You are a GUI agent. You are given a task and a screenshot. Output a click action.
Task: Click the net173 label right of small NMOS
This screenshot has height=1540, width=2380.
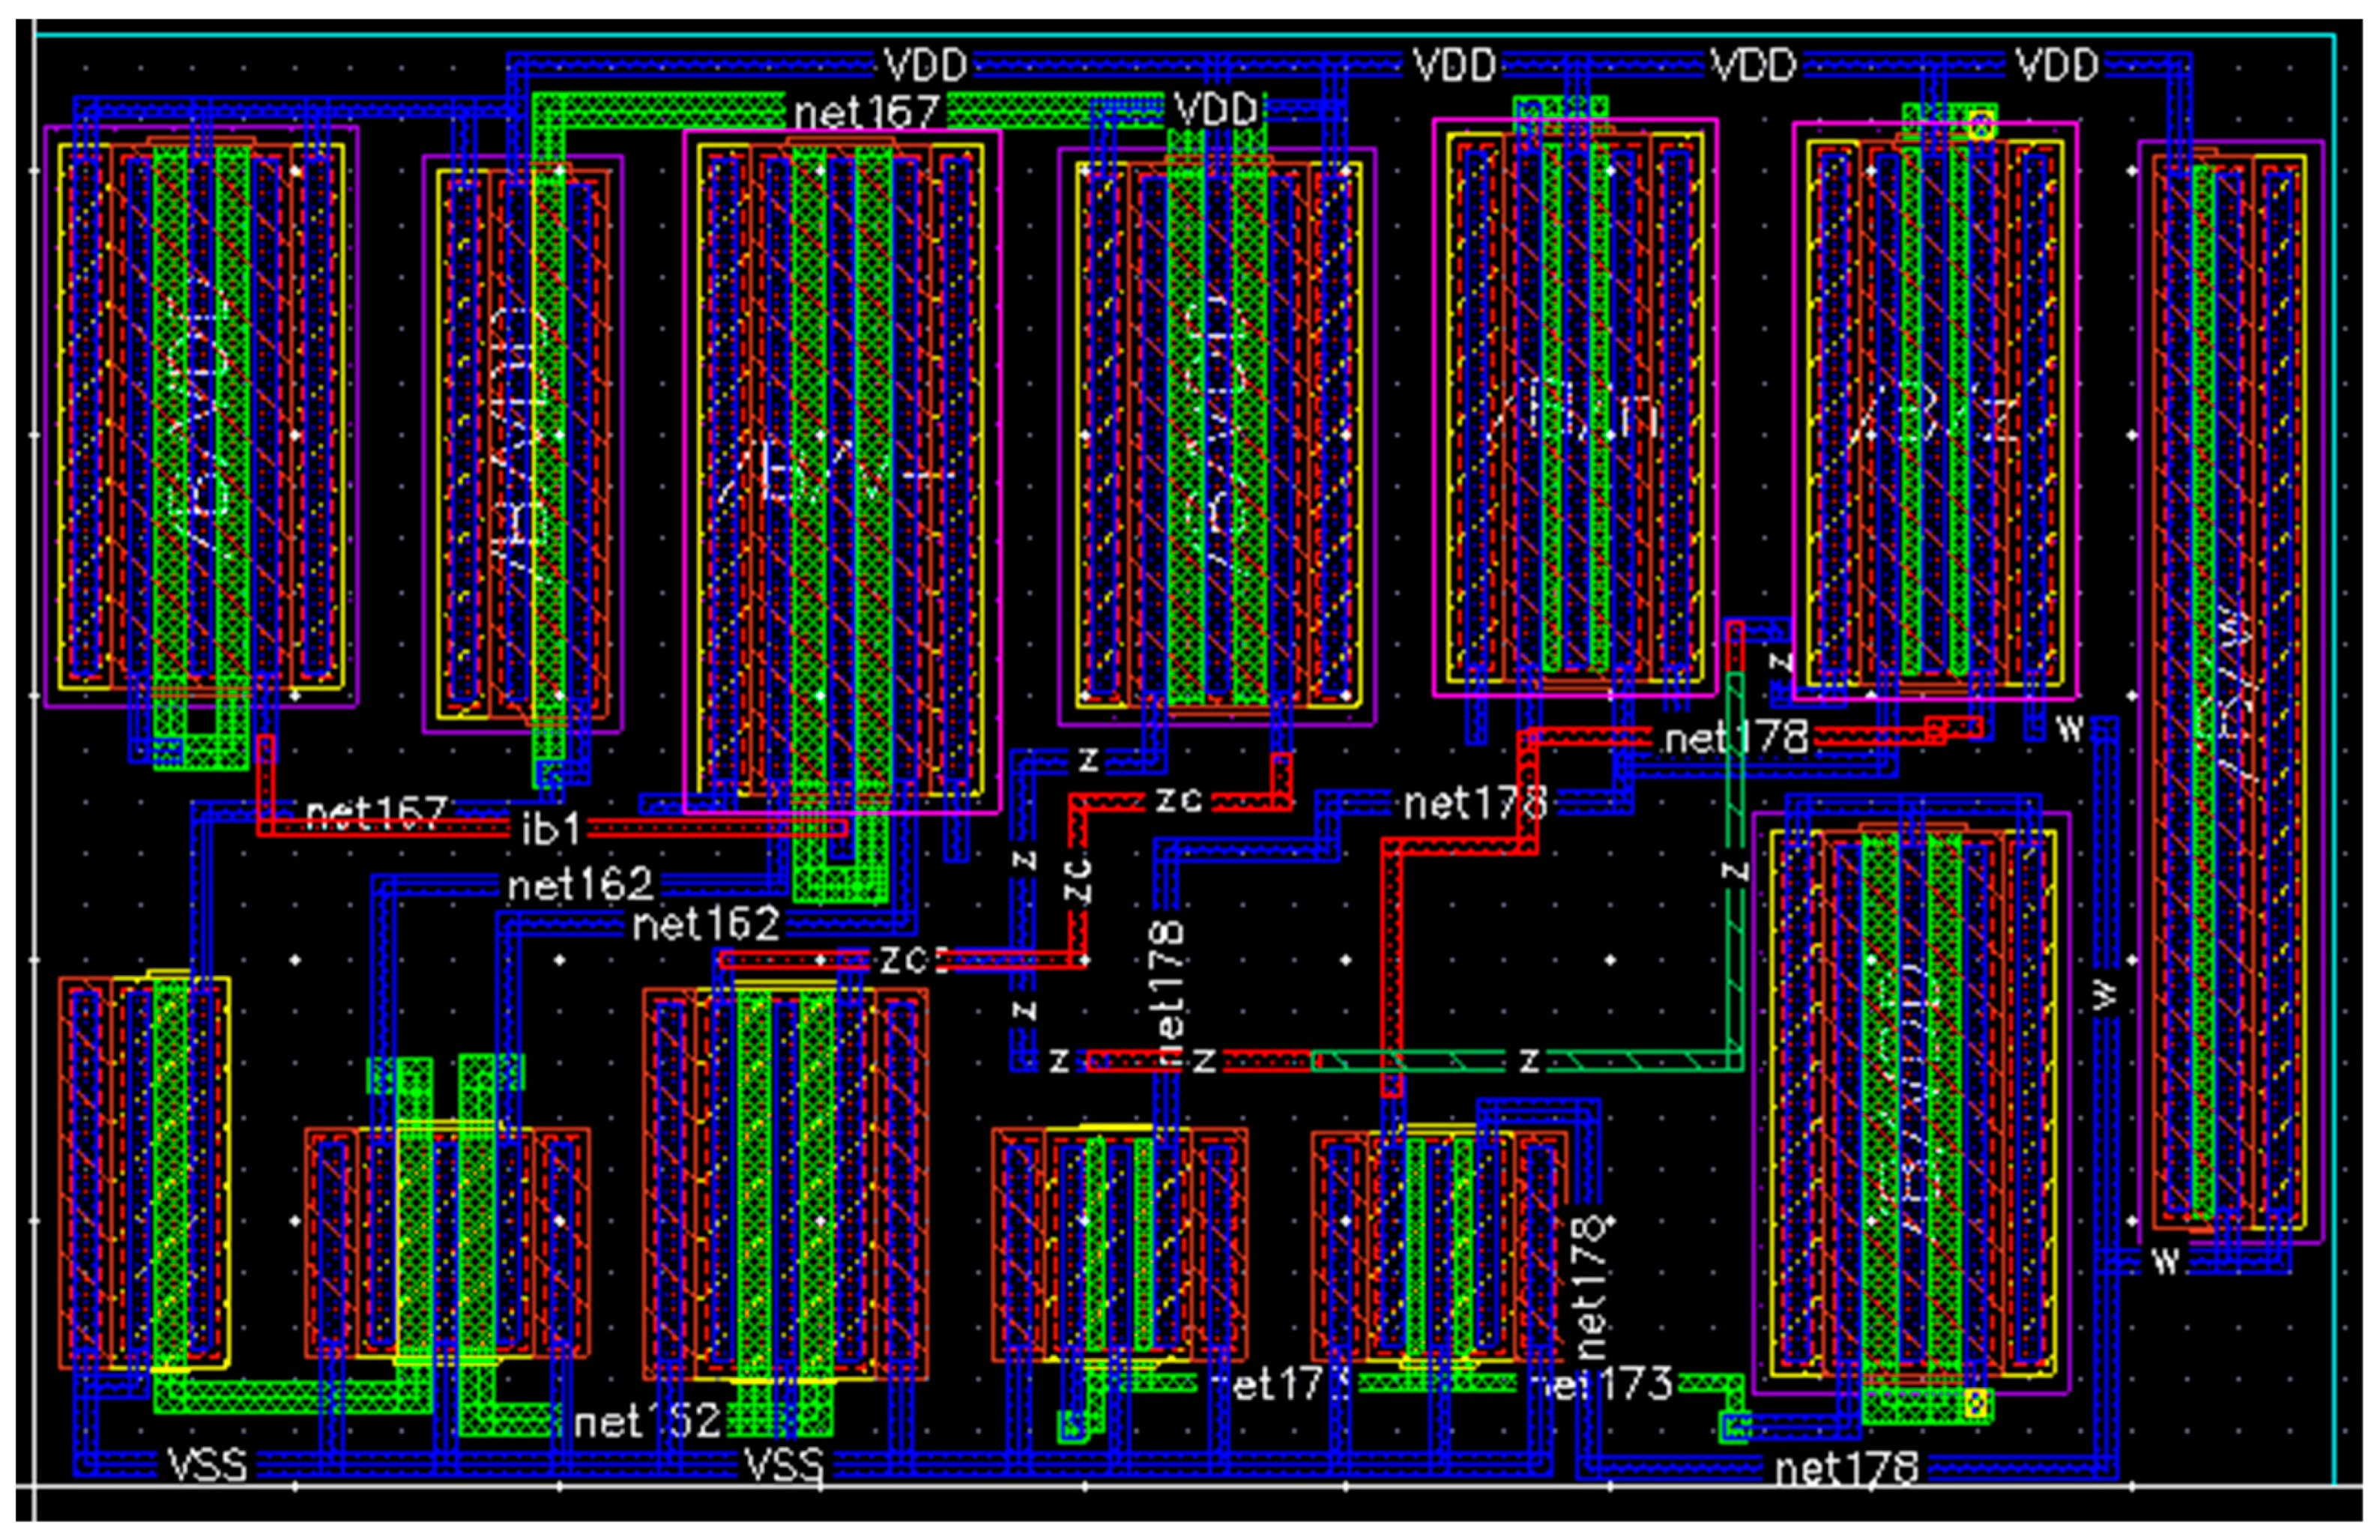coord(1602,1384)
